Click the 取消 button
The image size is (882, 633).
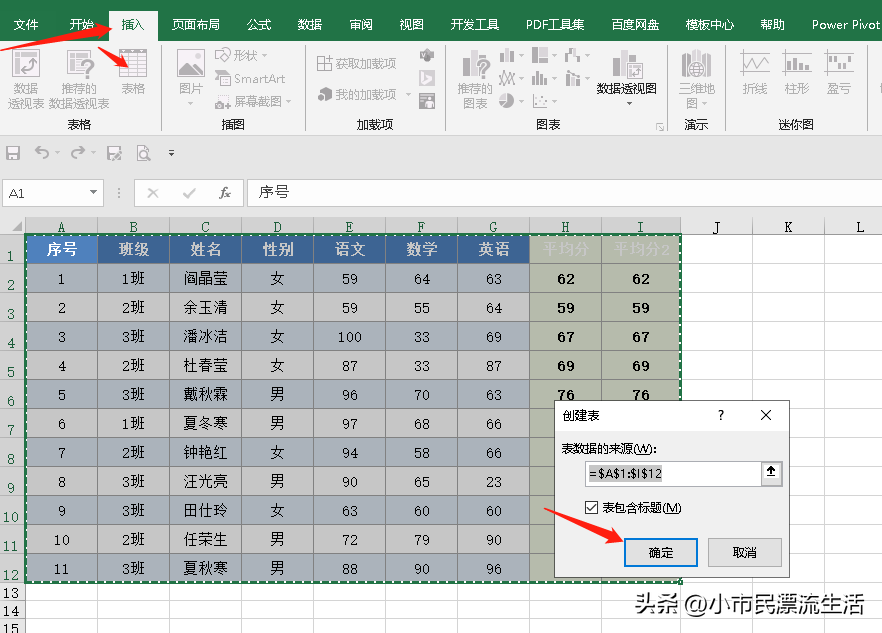[x=744, y=553]
